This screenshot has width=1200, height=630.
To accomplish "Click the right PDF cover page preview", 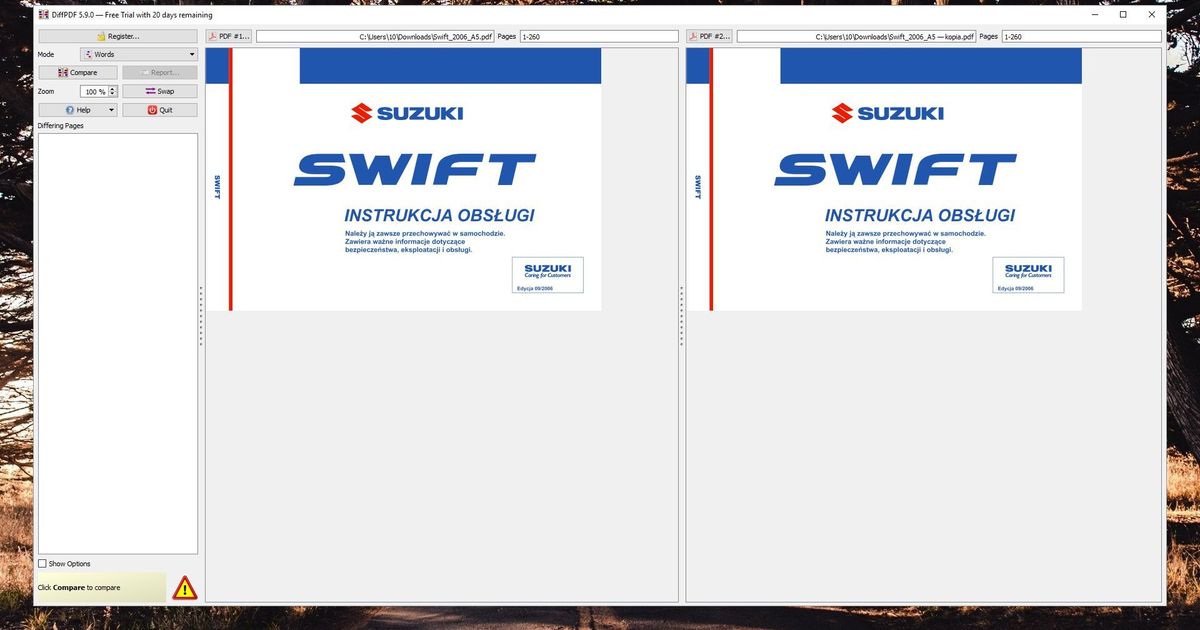I will tap(884, 179).
